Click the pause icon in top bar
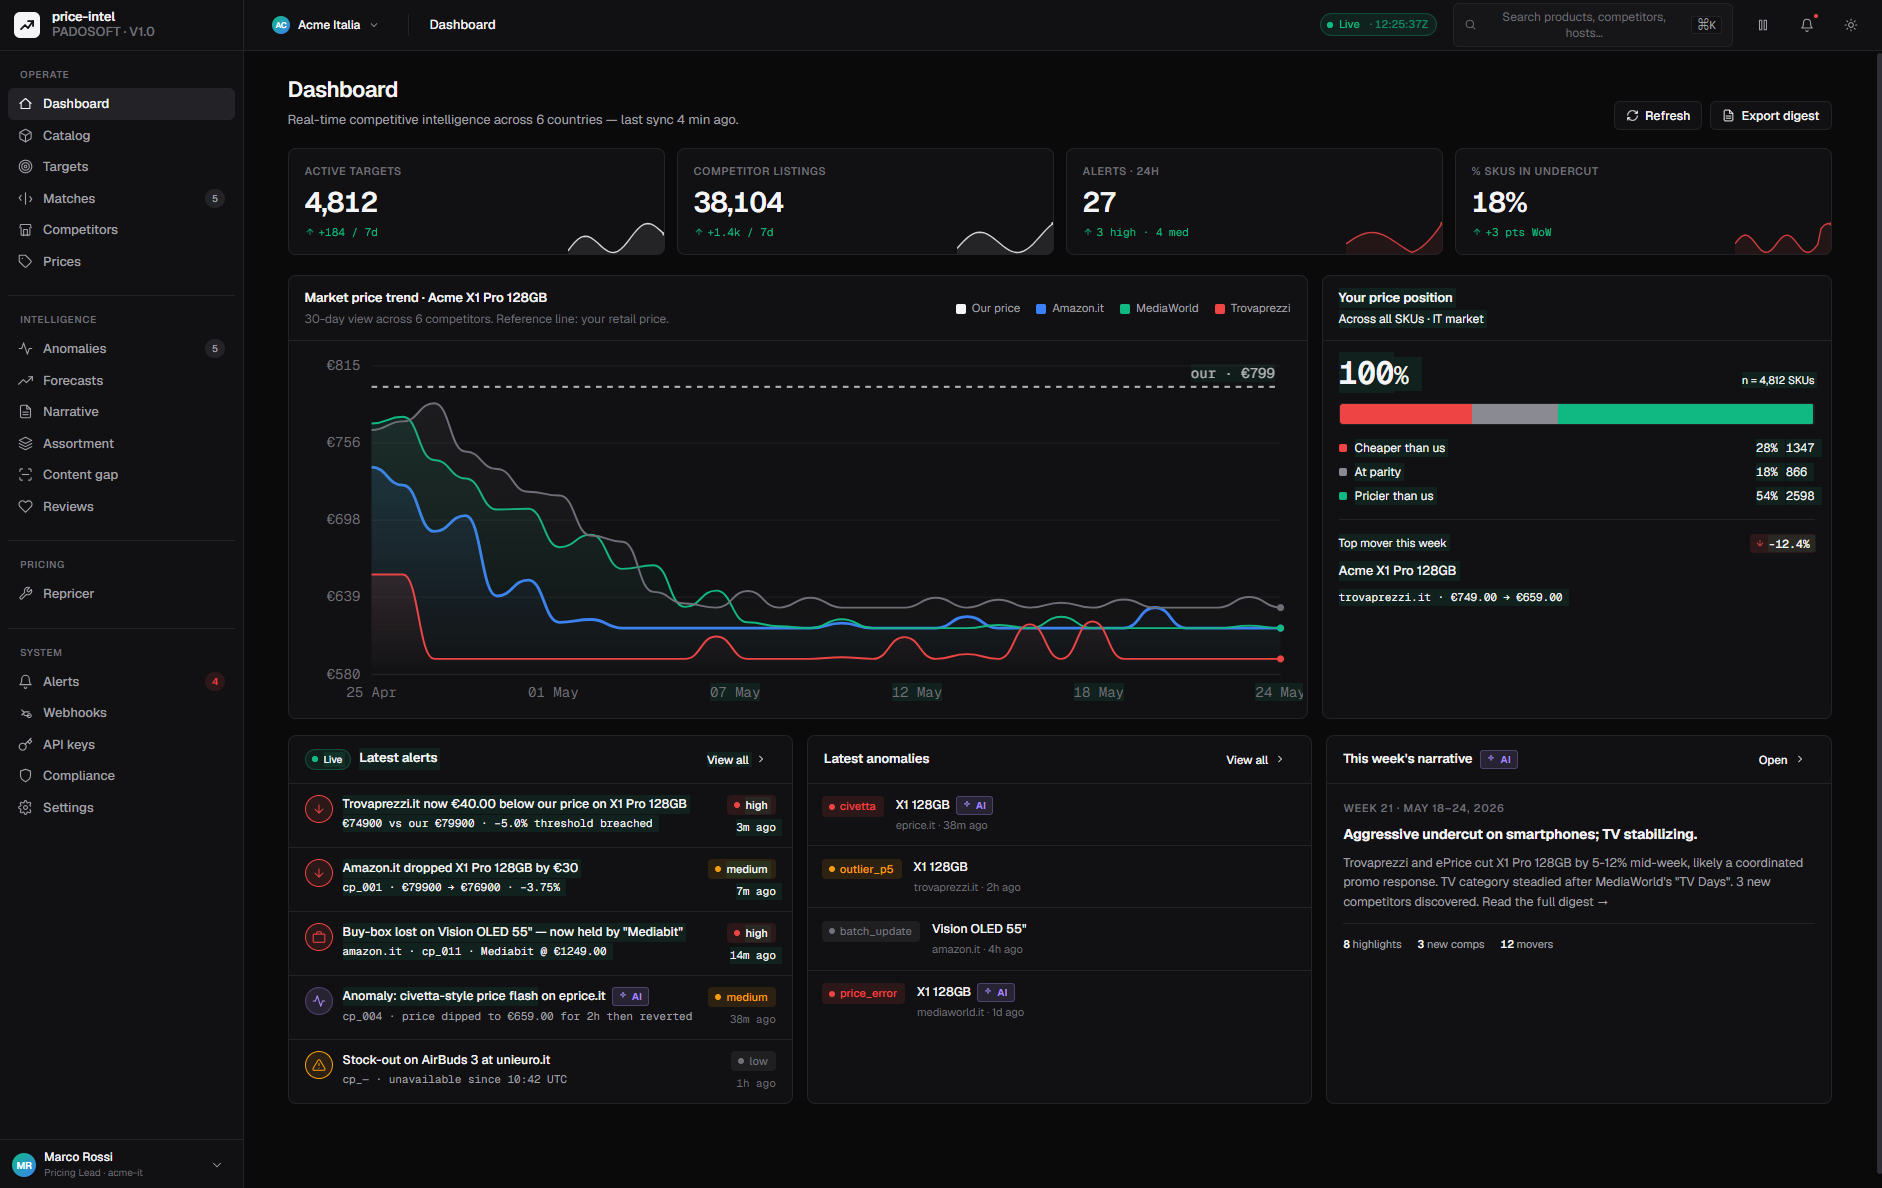Image resolution: width=1882 pixels, height=1188 pixels. tap(1763, 25)
